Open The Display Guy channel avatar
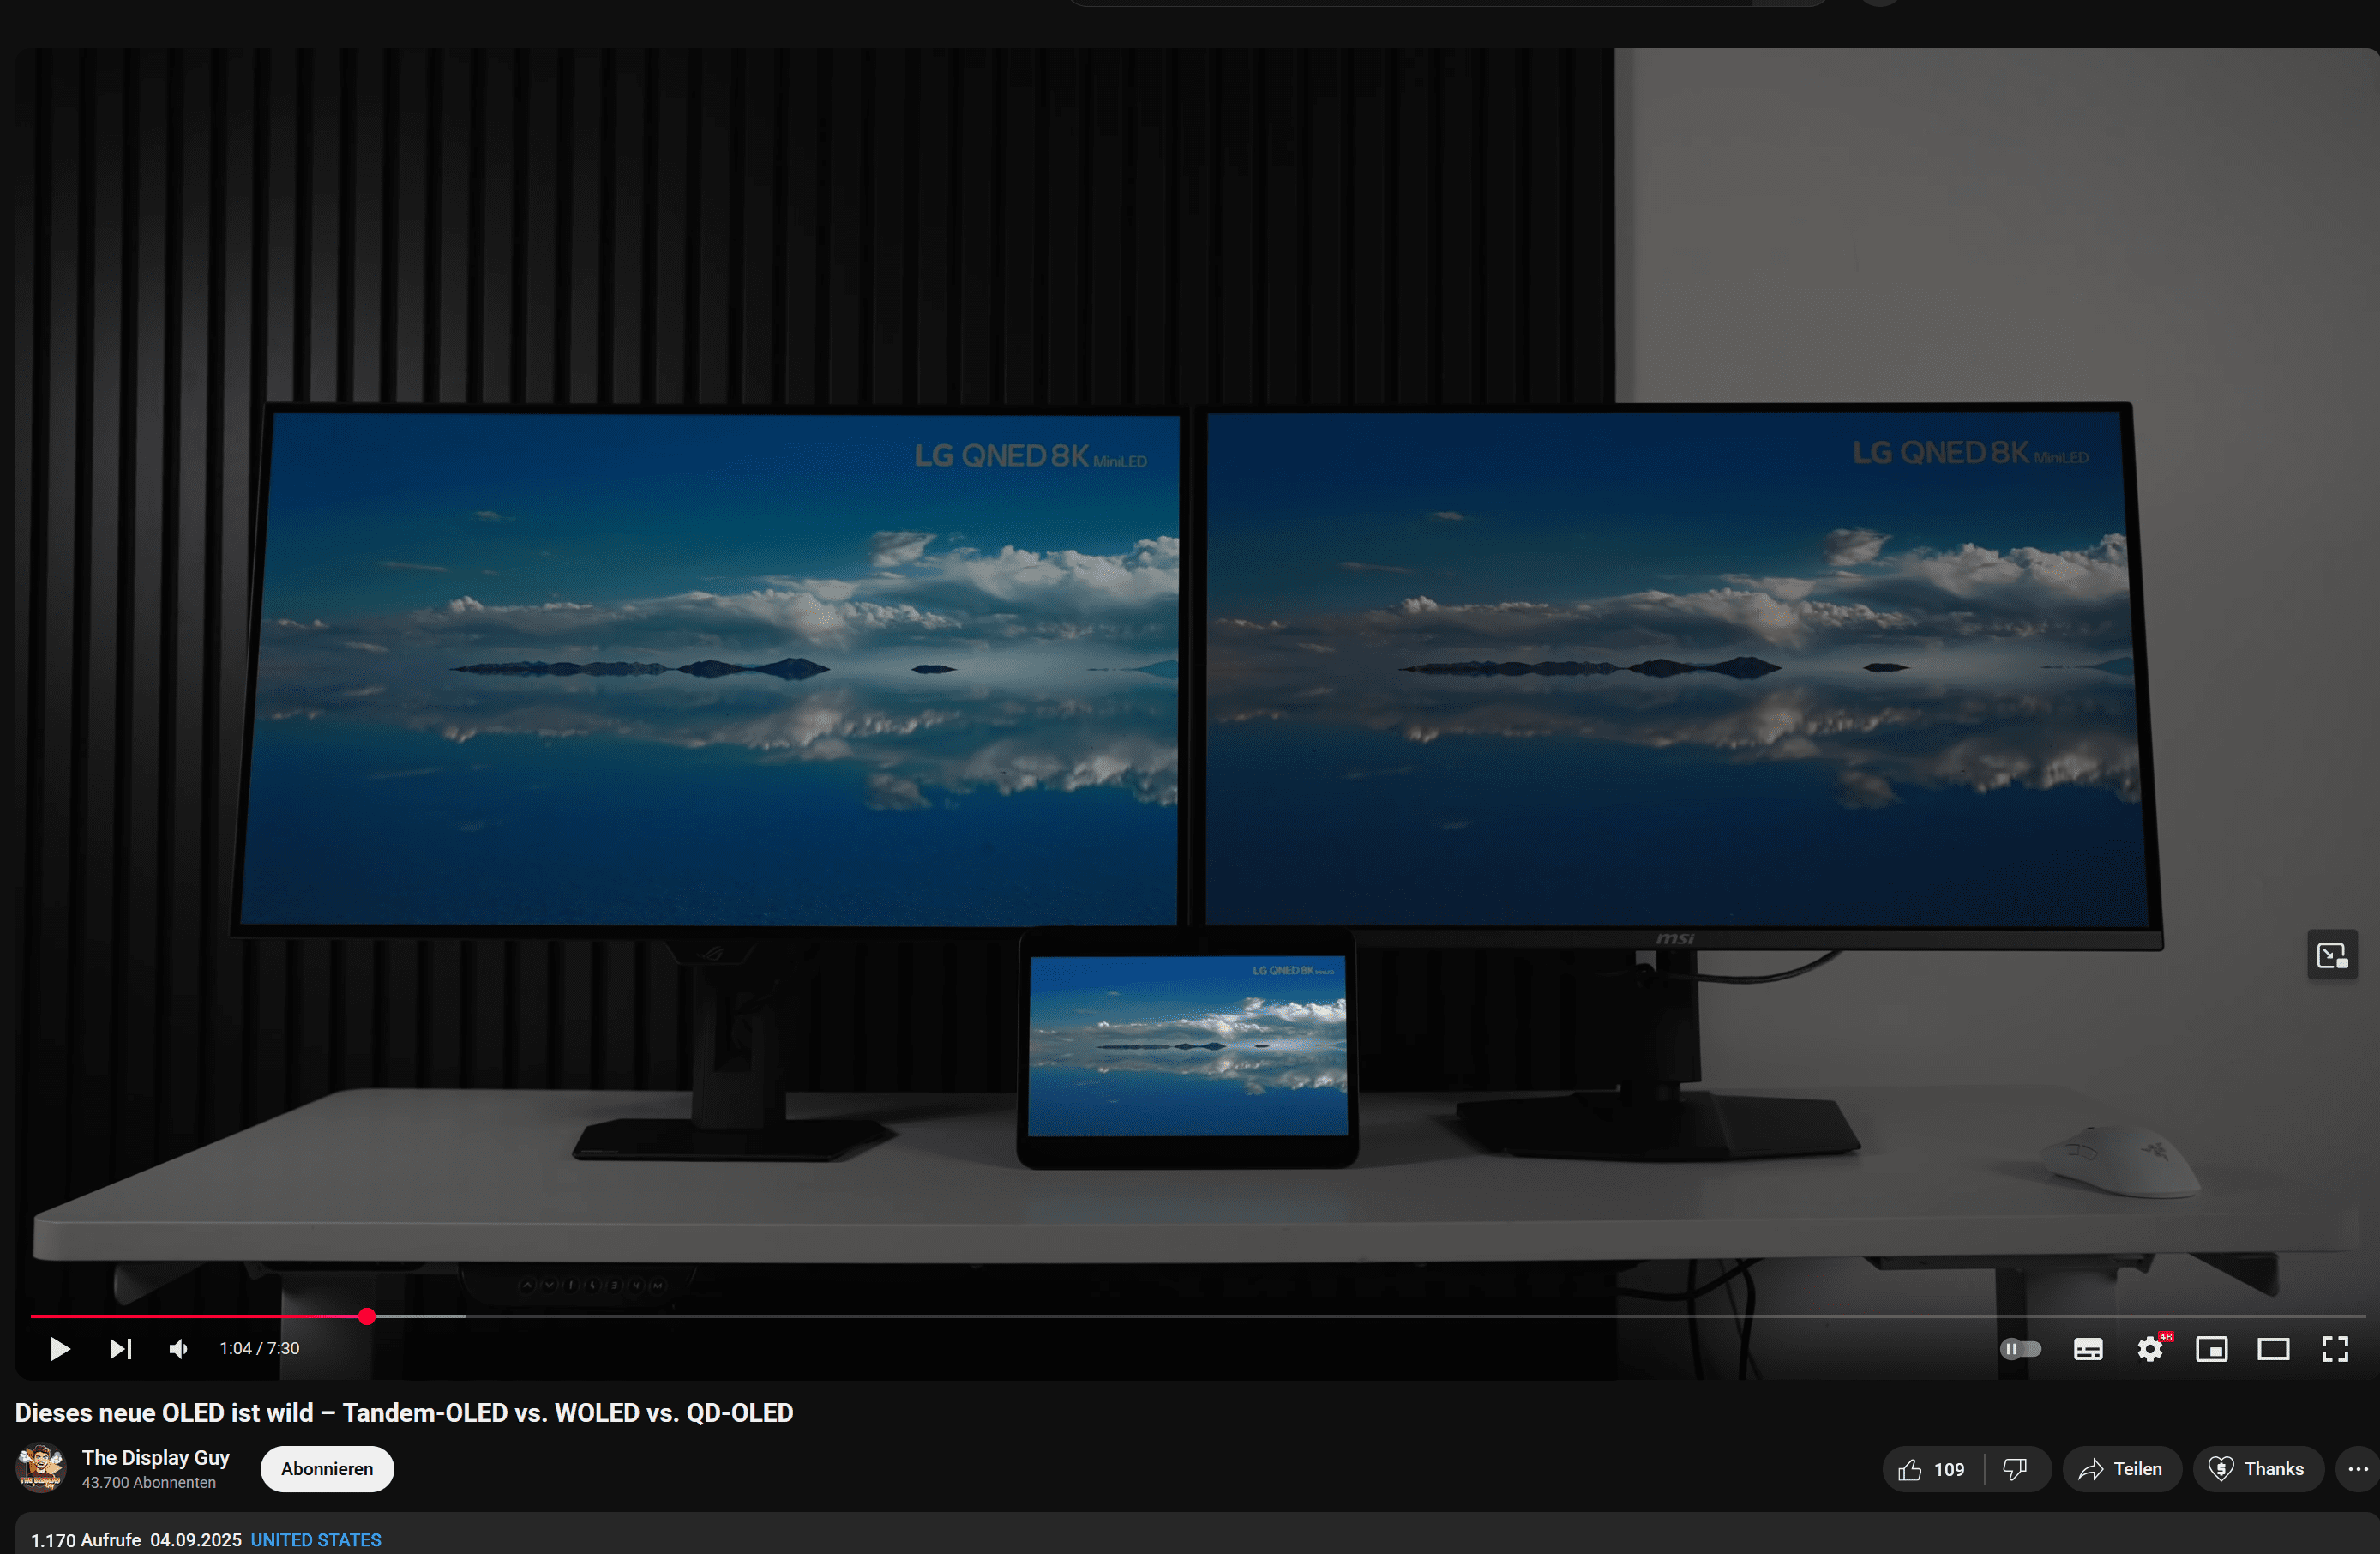 tap(41, 1468)
